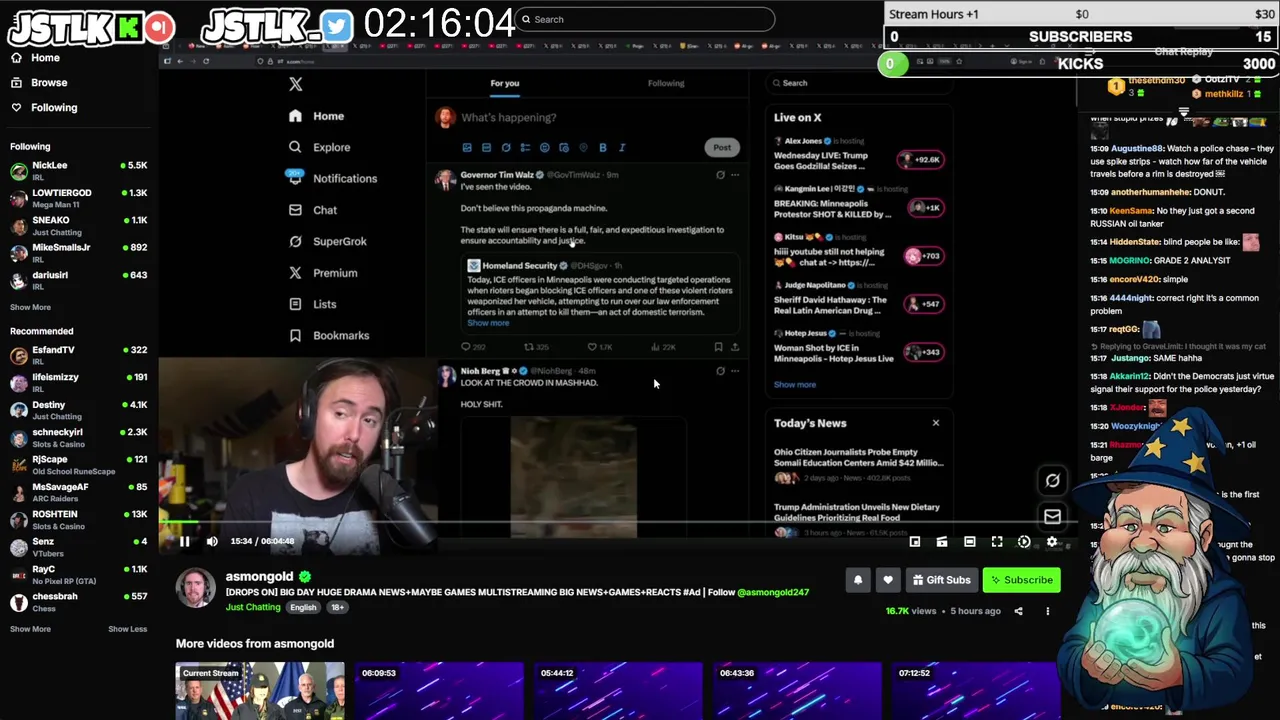Like the Governor Tim Walz tweet
Image resolution: width=1280 pixels, height=720 pixels.
coord(598,347)
